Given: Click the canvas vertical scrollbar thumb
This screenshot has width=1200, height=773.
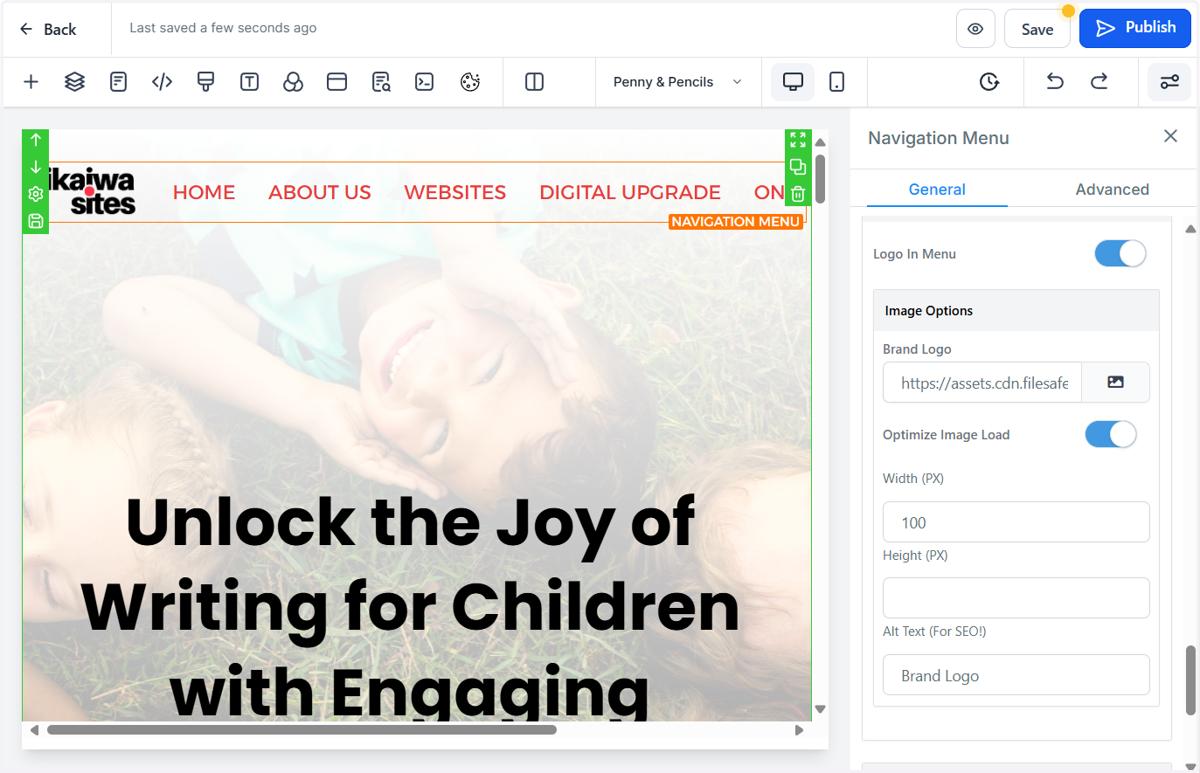Looking at the screenshot, I should point(820,178).
